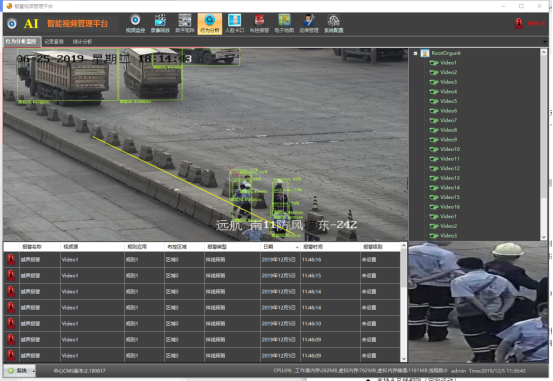Click the alarm icon of the 11:46:16 row
Viewport: 553px width, 381px height.
(x=11, y=260)
